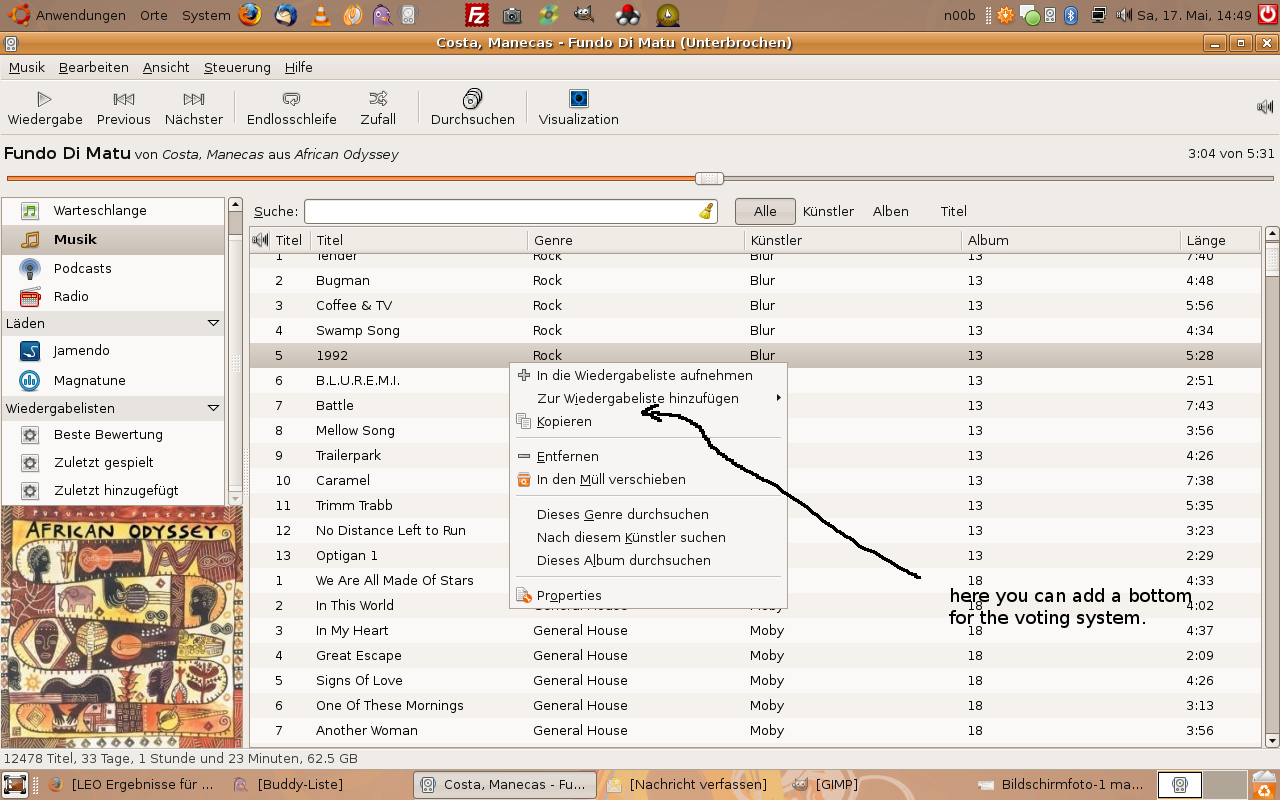Choose Nach diesem Künstler suchen
The width and height of the screenshot is (1280, 800).
648,538
